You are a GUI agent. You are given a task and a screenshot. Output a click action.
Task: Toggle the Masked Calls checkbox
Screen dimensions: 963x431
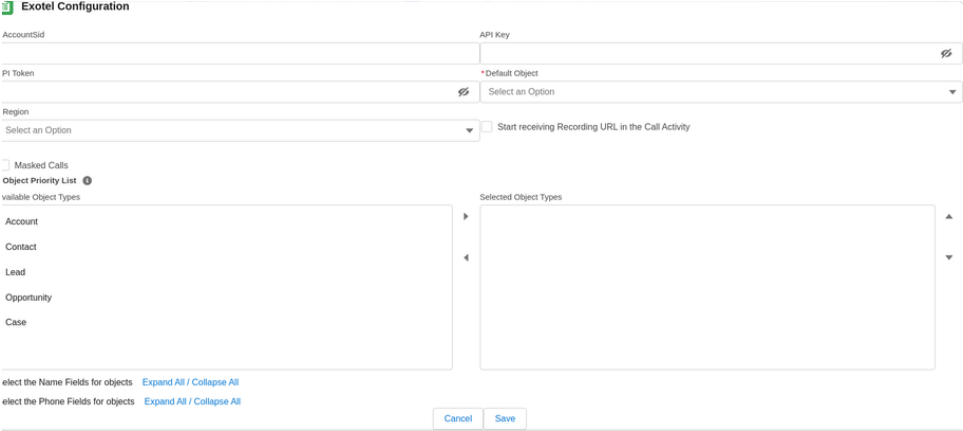[x=5, y=165]
